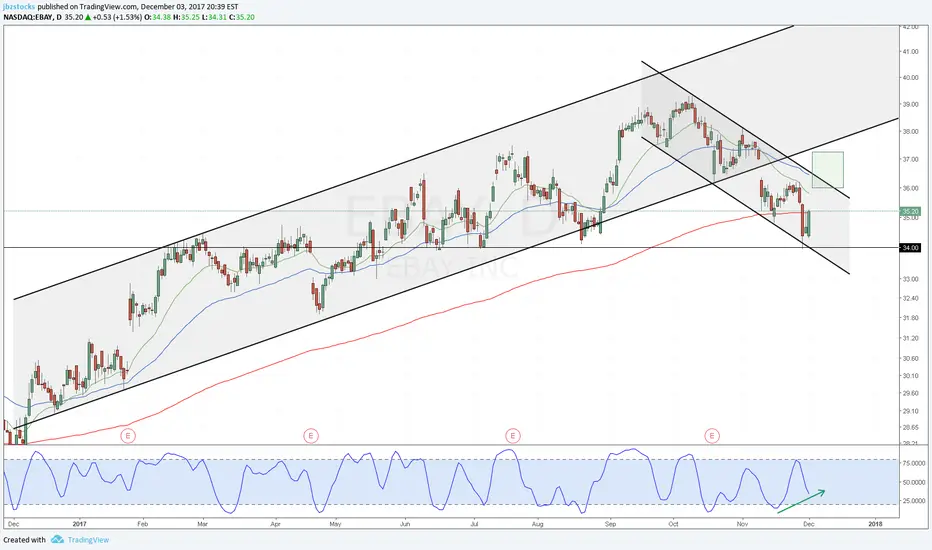The image size is (932, 550).
Task: Click the 38.00 price axis label
Action: coord(910,131)
